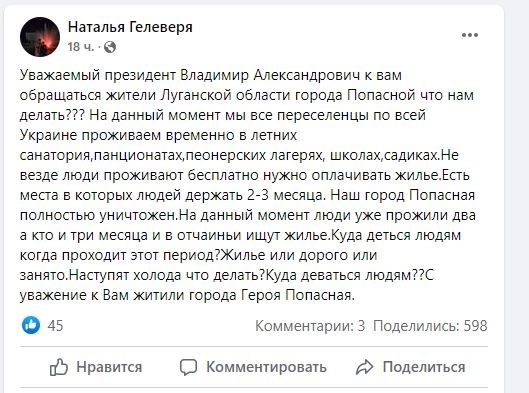Open author name Наталья Гелеверя
This screenshot has height=393, width=529.
tap(130, 27)
